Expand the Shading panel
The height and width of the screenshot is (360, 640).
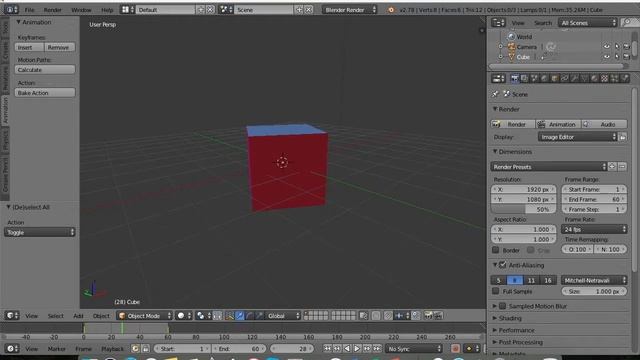(511, 318)
